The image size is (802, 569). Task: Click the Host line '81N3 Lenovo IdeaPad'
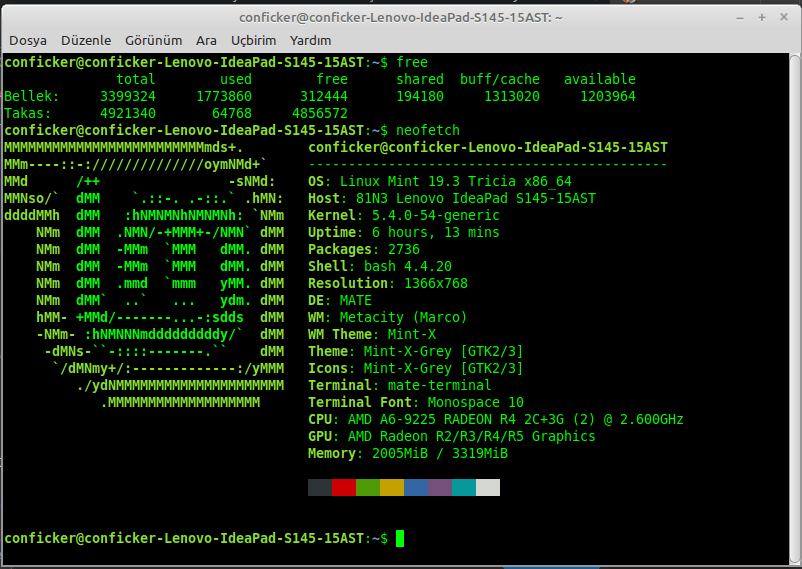tap(432, 198)
